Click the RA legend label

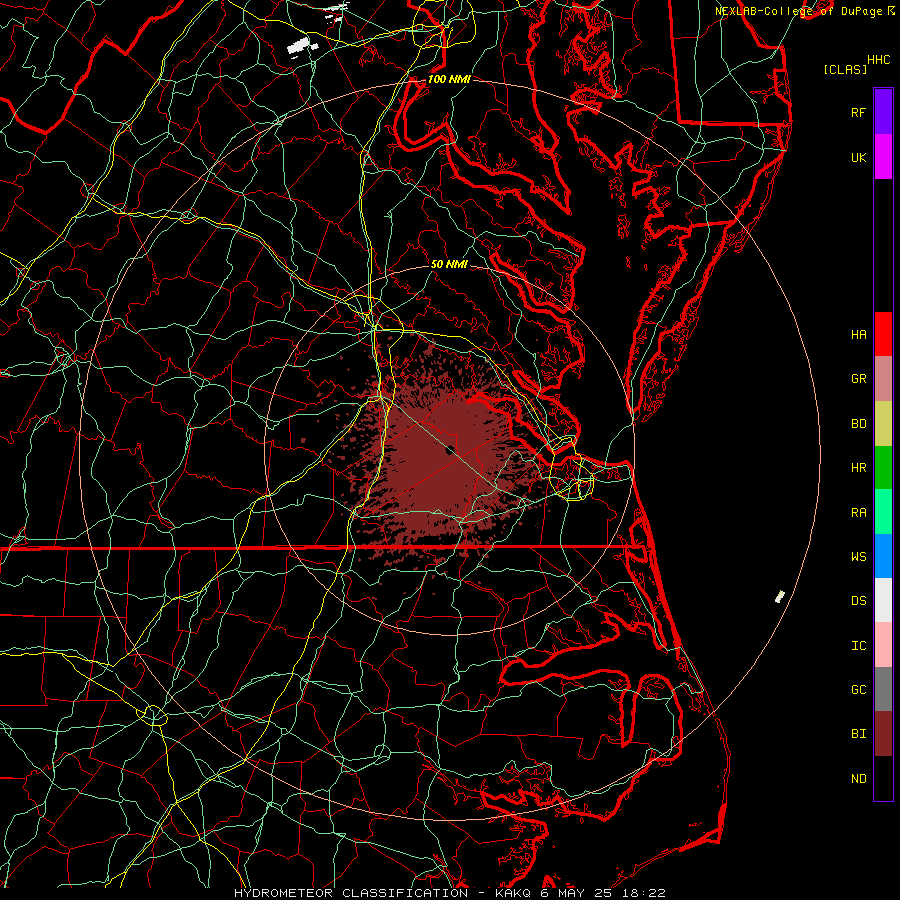[x=859, y=513]
